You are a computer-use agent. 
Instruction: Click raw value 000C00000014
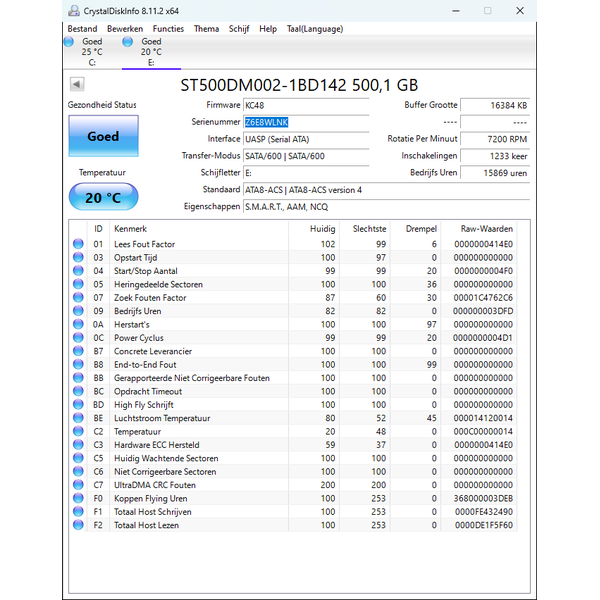coord(483,432)
